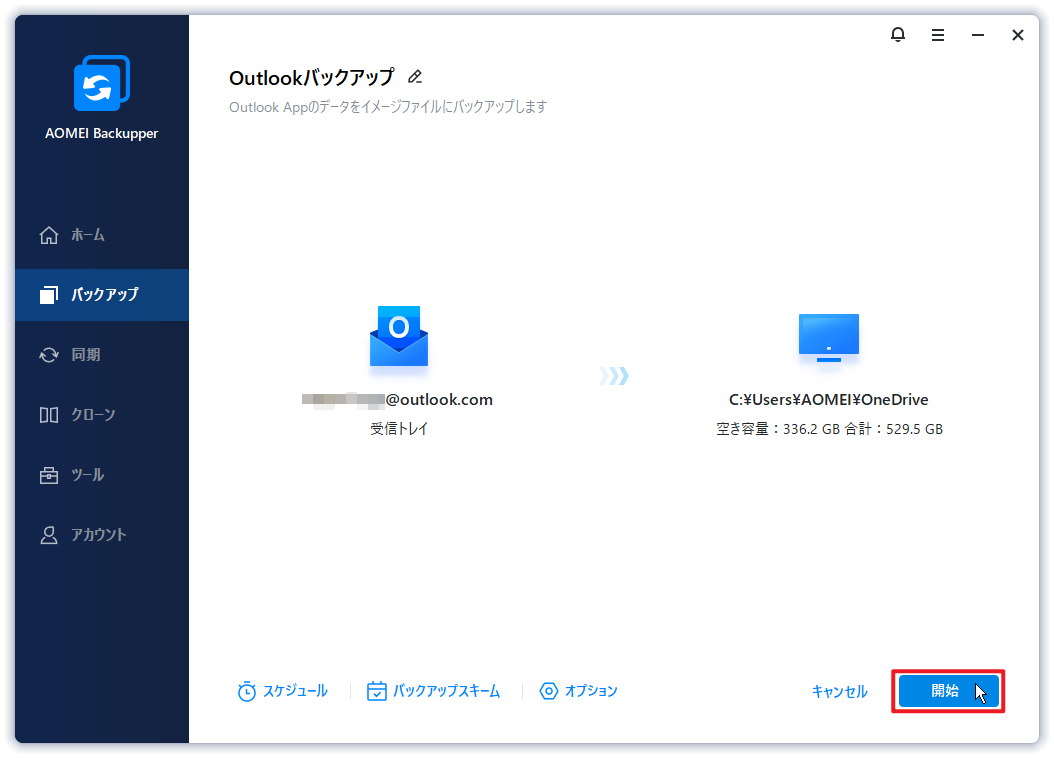Click the Outlook envelope source icon
Viewport: 1054px width, 758px height.
(x=399, y=336)
